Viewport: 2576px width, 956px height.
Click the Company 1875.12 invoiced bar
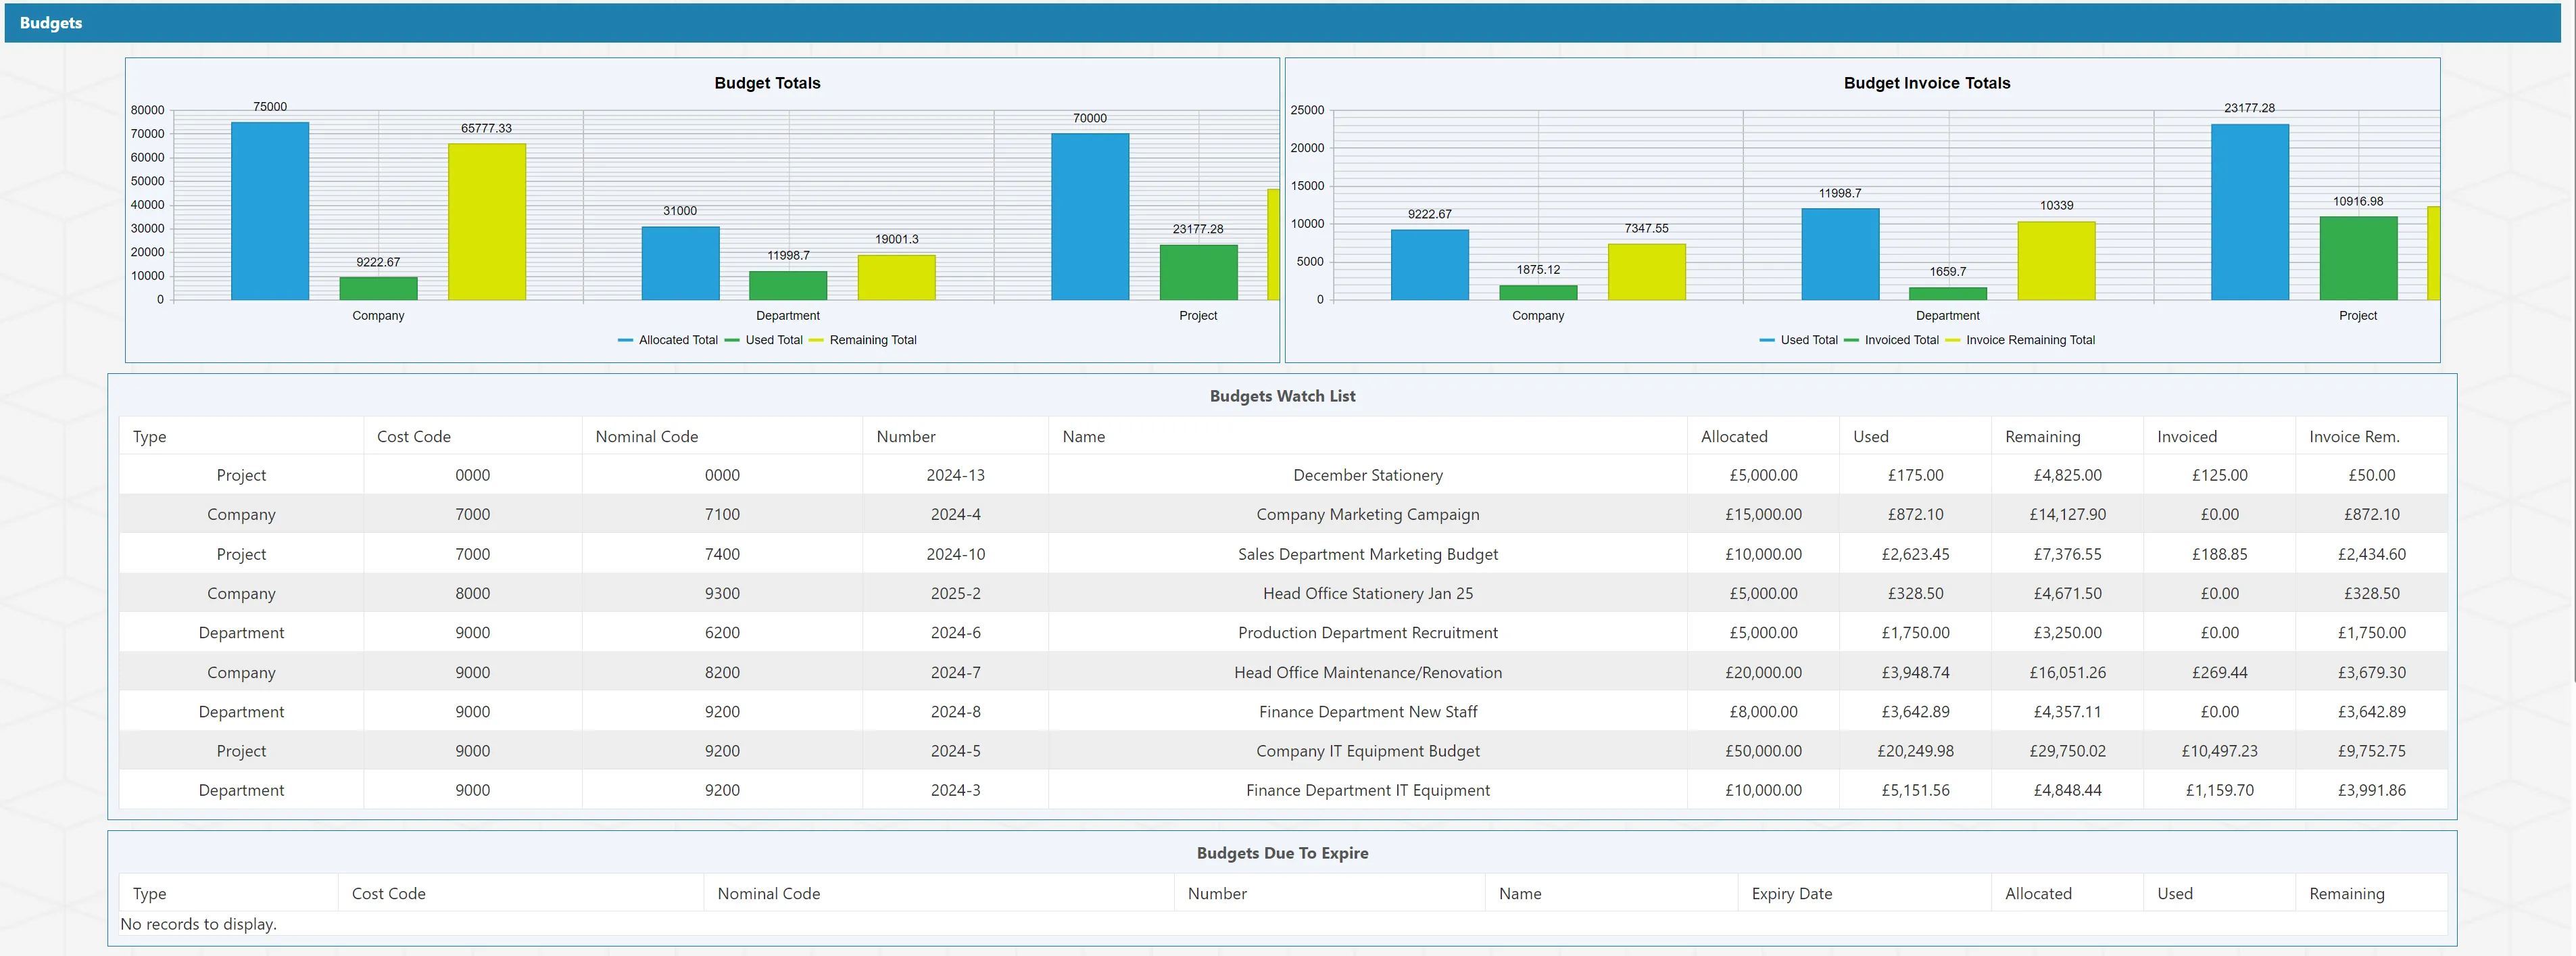point(1538,293)
